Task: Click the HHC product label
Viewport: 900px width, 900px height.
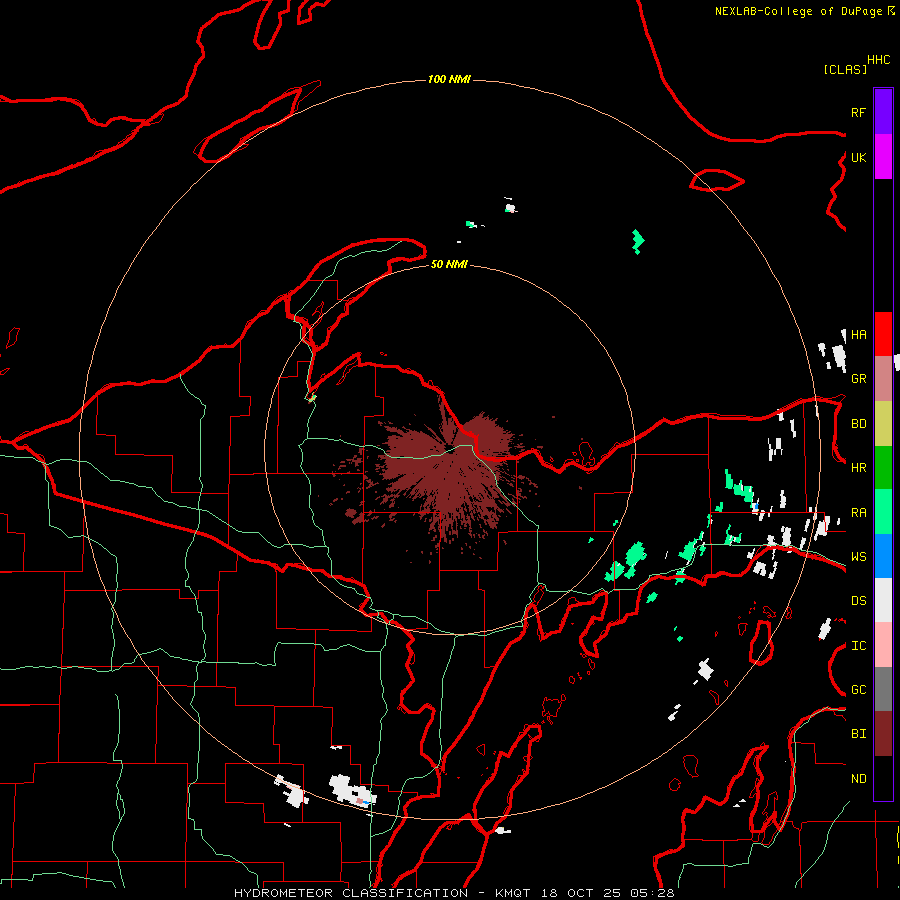Action: [878, 60]
